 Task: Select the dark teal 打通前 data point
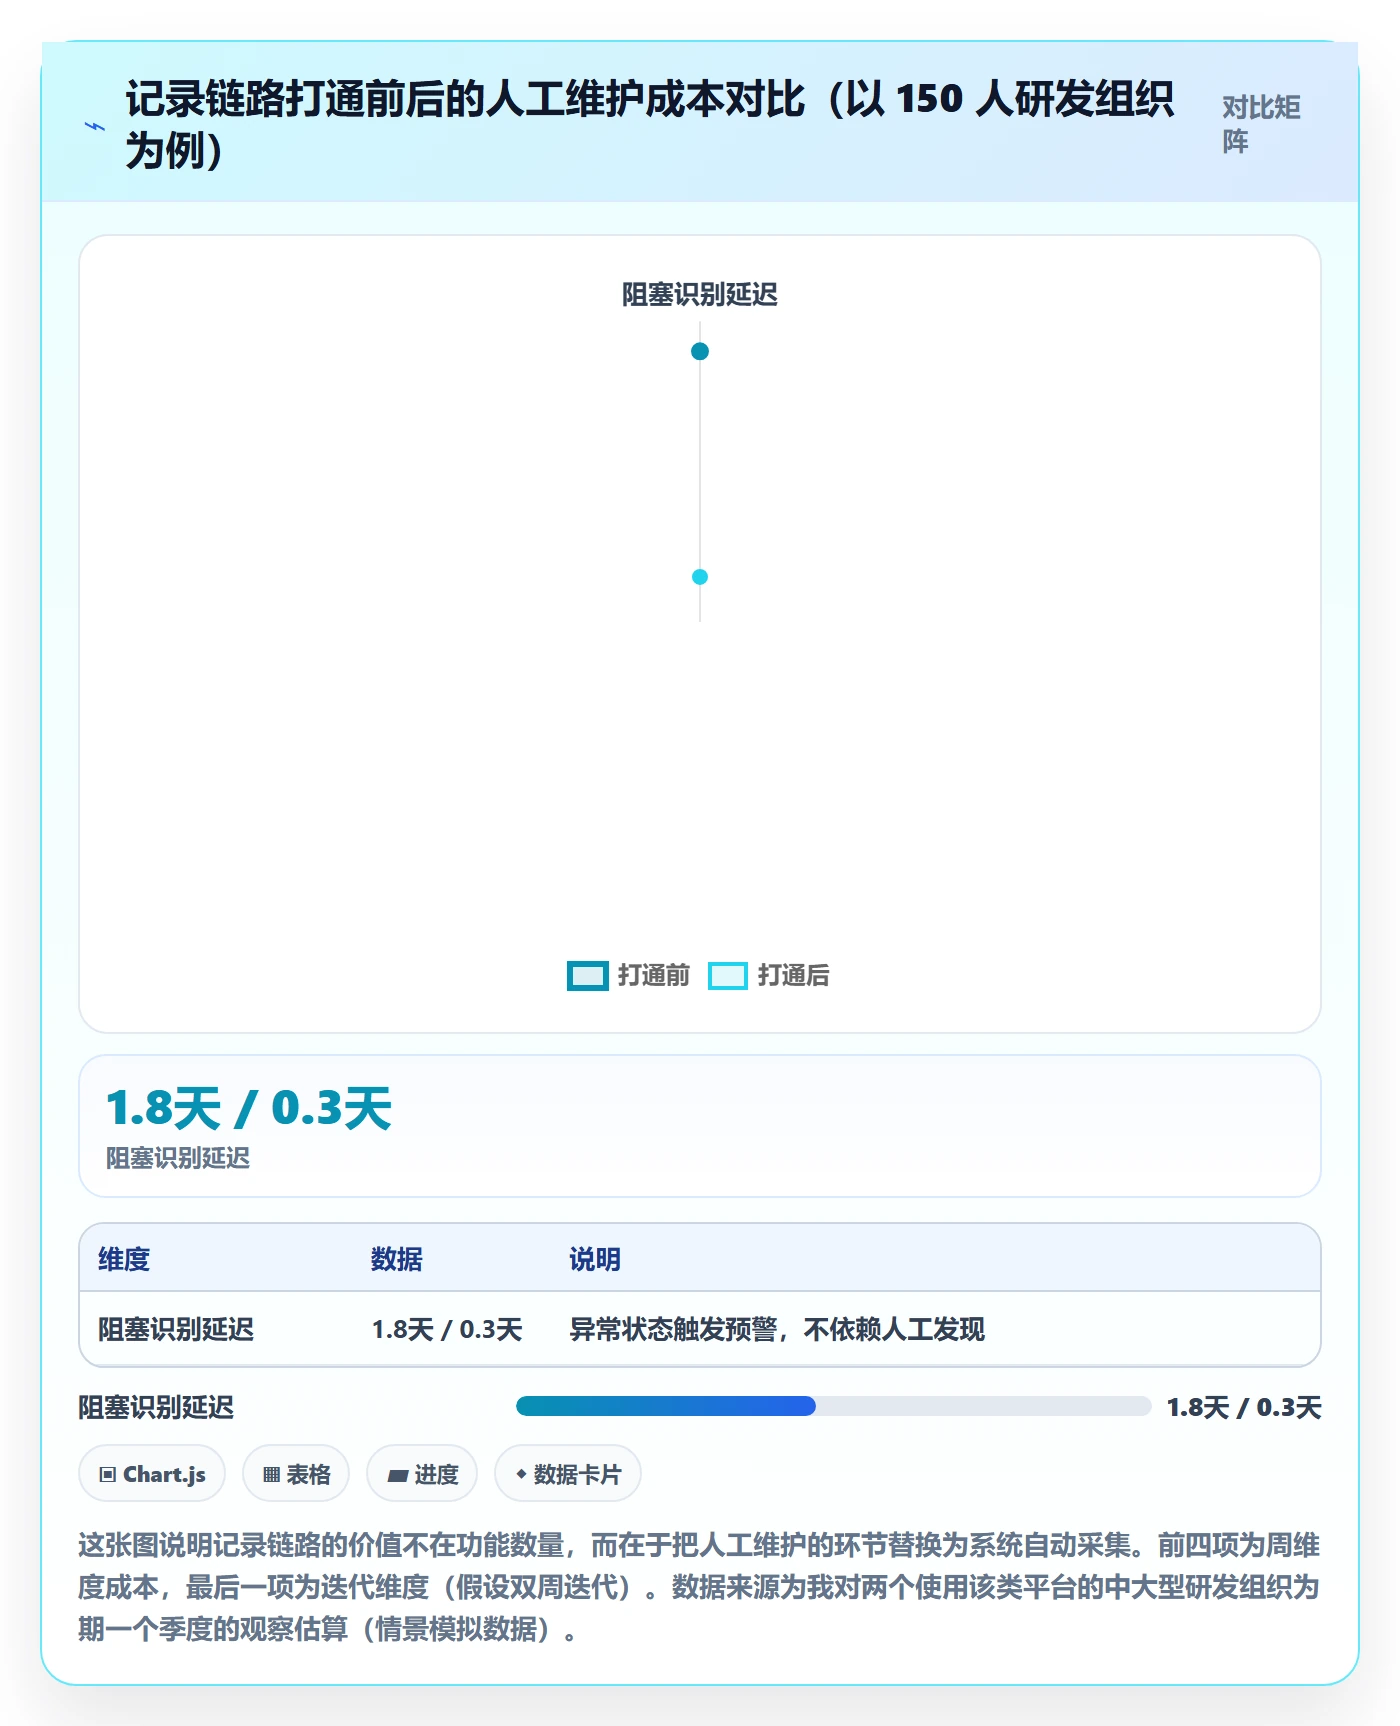[700, 351]
